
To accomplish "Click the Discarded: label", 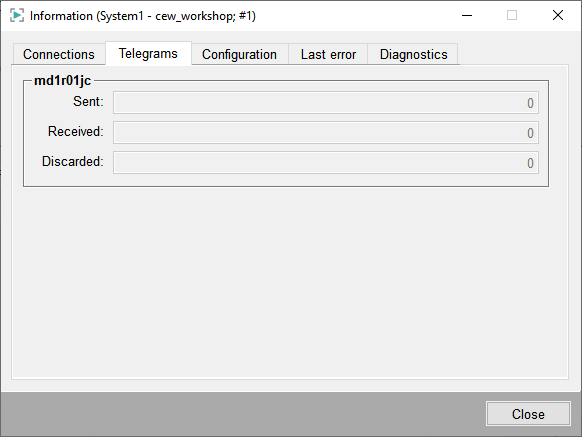I will (73, 162).
